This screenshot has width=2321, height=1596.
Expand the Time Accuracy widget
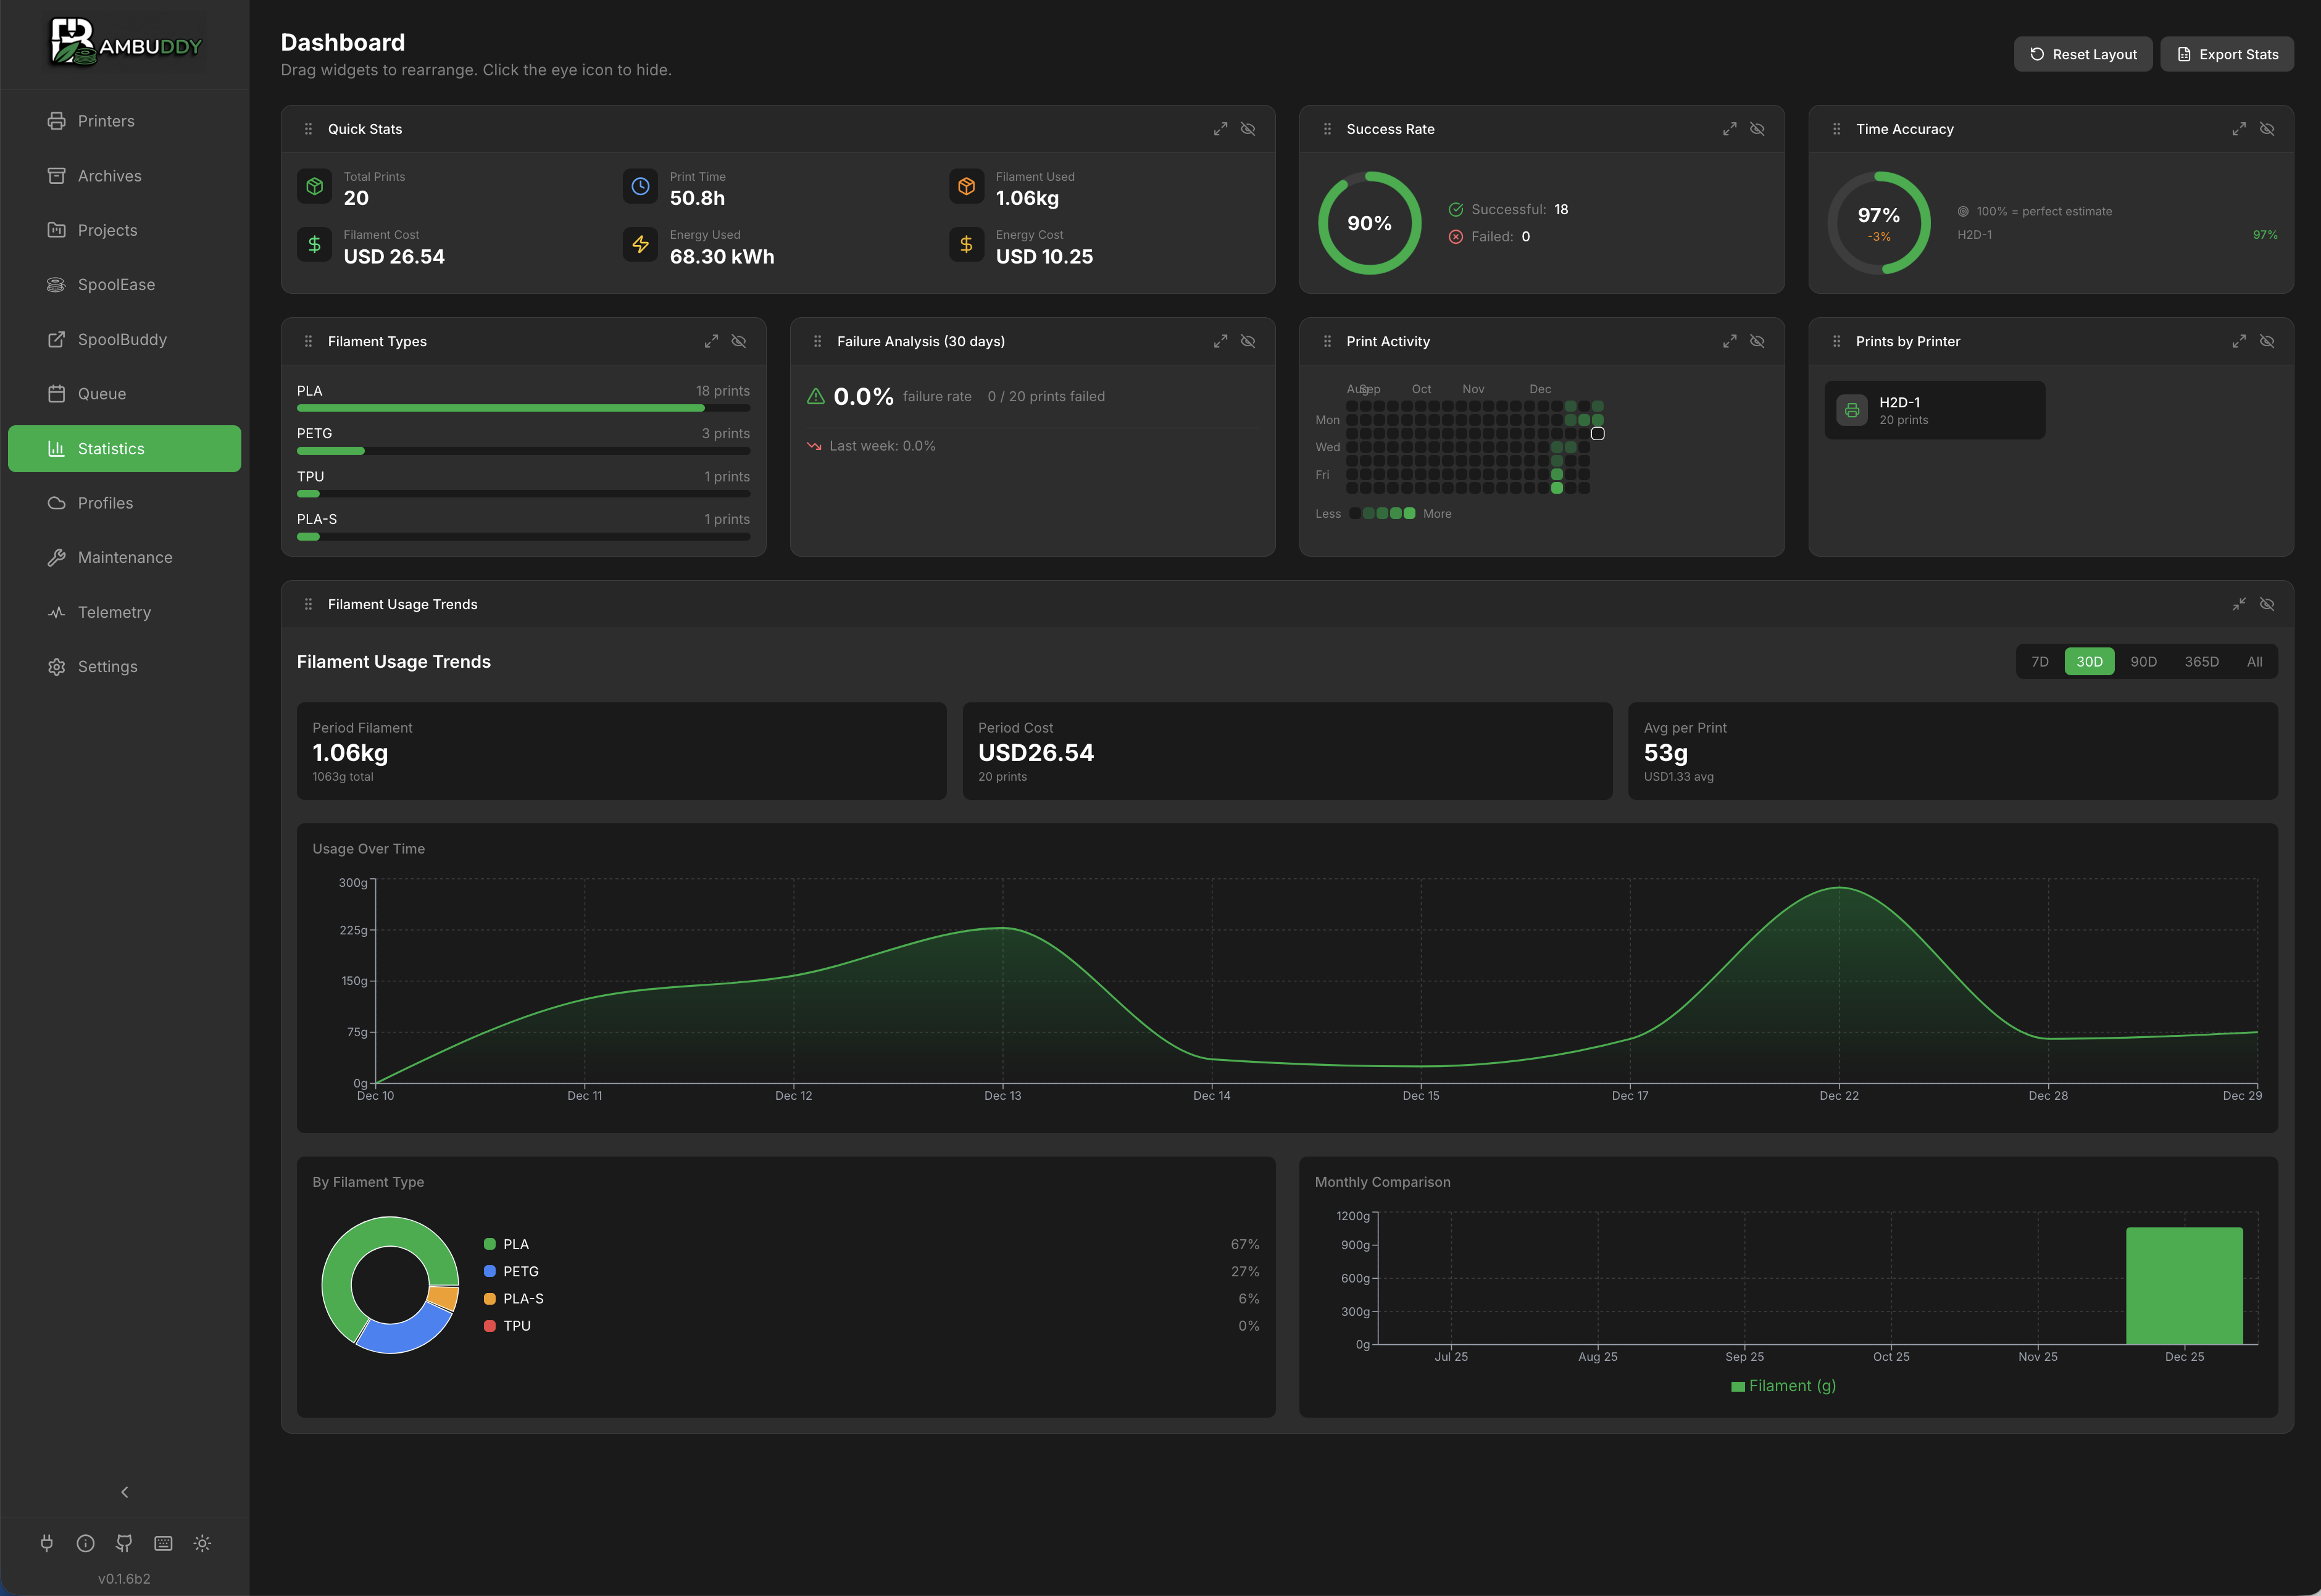click(x=2239, y=128)
